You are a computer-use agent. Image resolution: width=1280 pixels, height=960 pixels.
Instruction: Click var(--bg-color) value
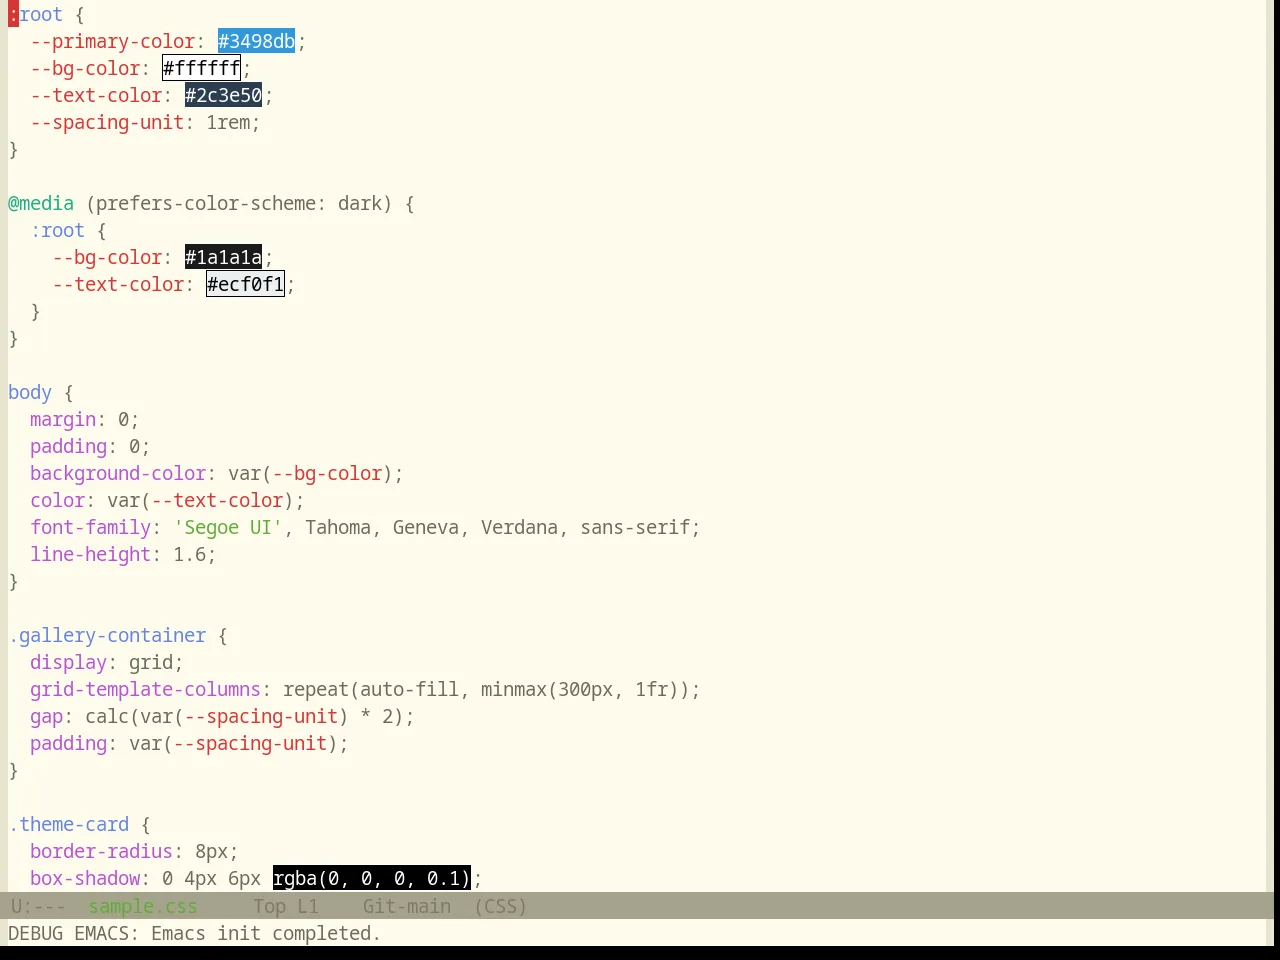311,473
